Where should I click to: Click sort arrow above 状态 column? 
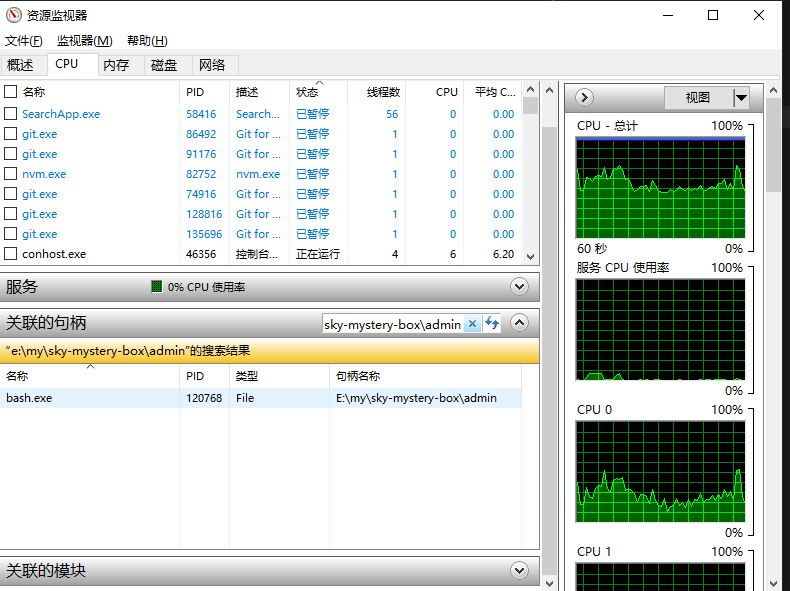(x=319, y=84)
